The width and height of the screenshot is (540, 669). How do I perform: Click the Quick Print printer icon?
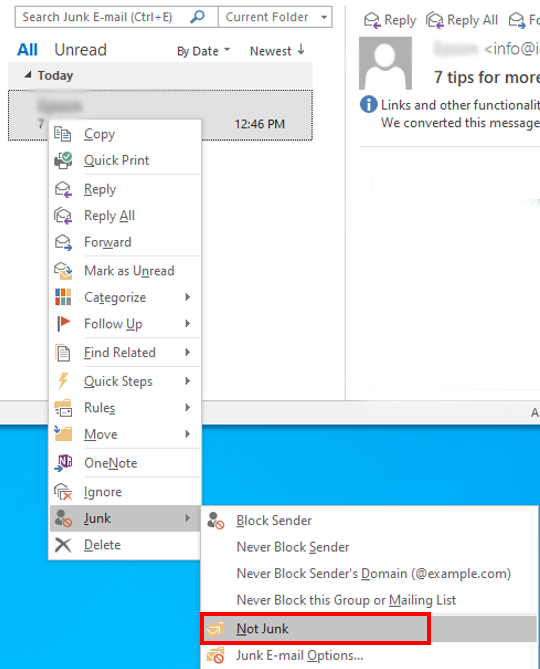pos(63,160)
